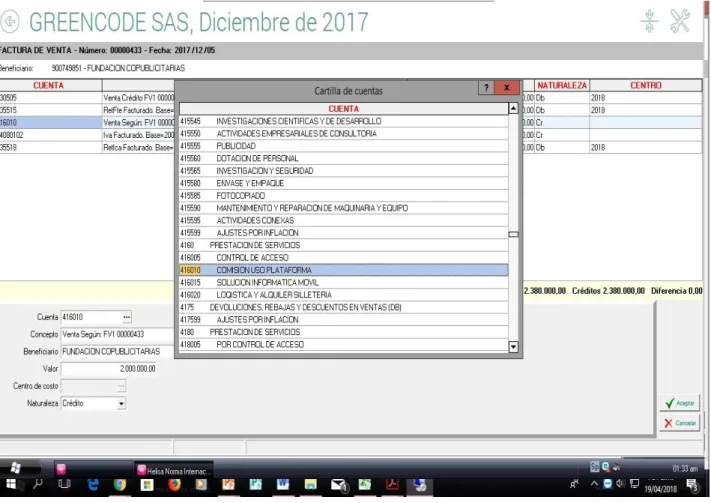Select account 415585 FOTOCOPIADO
The image size is (711, 503).
pos(344,195)
